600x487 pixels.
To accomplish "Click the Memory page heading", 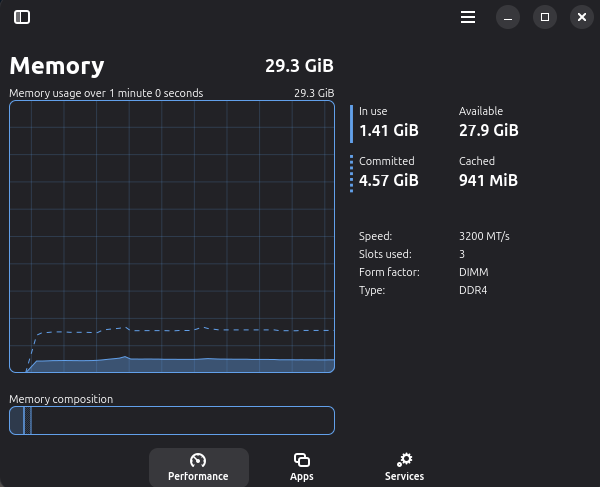I will [57, 66].
